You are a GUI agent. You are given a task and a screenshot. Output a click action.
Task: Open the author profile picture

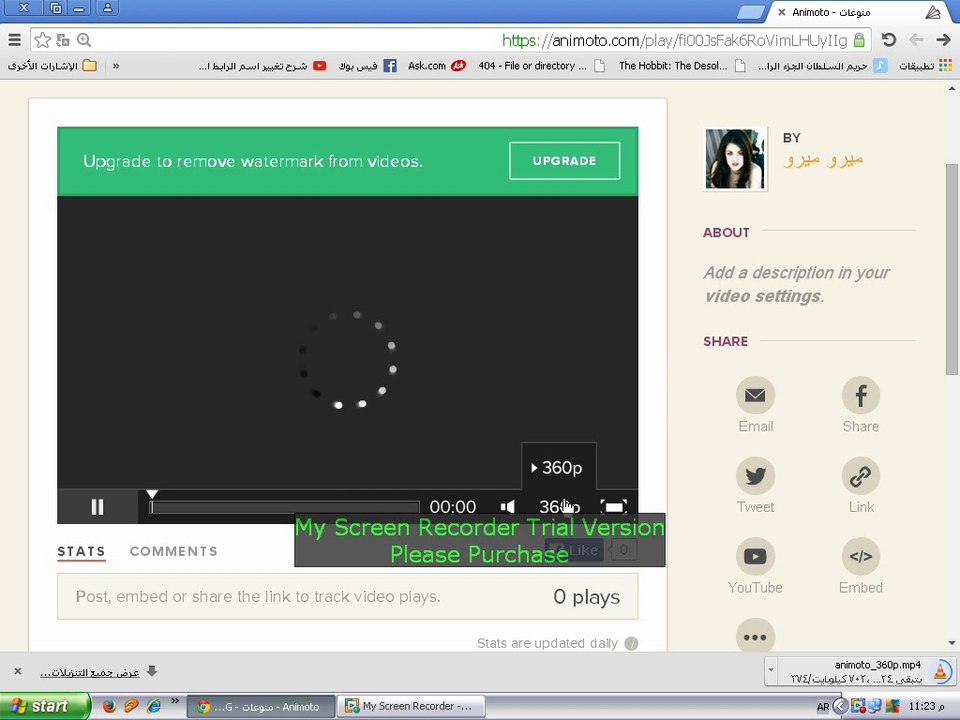tap(735, 159)
